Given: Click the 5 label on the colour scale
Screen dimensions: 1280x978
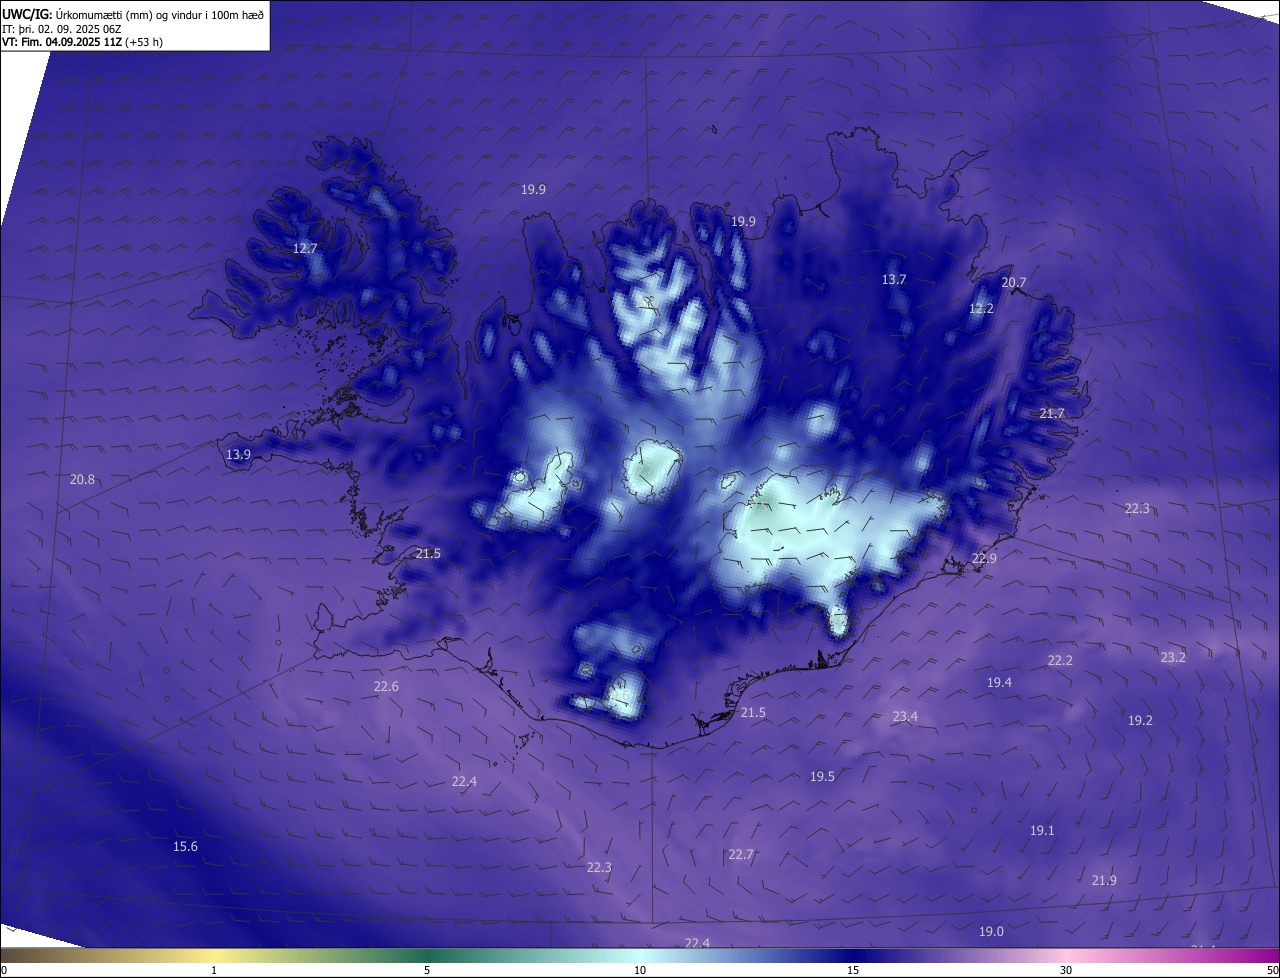Looking at the screenshot, I should pyautogui.click(x=427, y=971).
